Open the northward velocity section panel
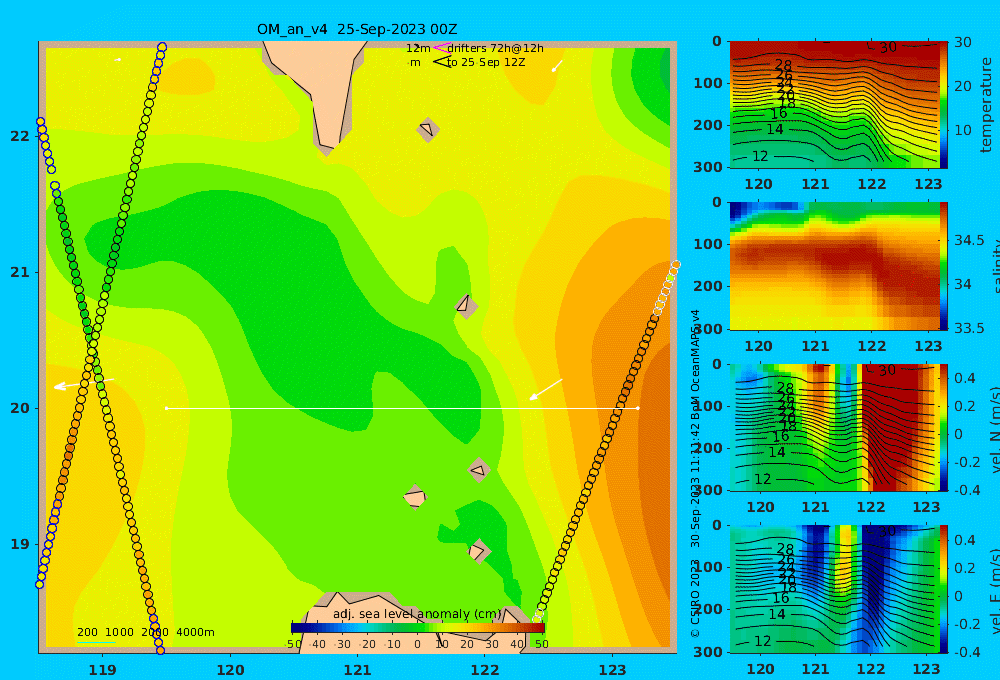The image size is (1000, 680). click(834, 427)
